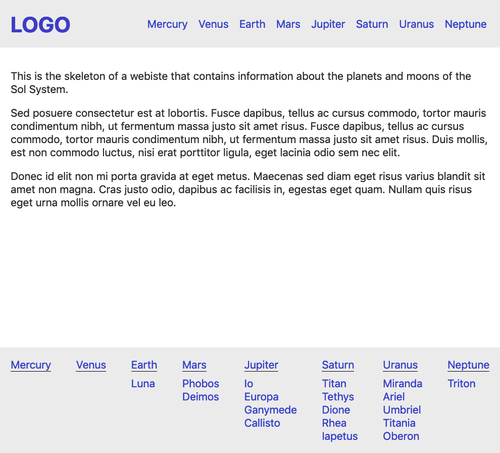Open the underlined Uranus footer link

coord(400,365)
